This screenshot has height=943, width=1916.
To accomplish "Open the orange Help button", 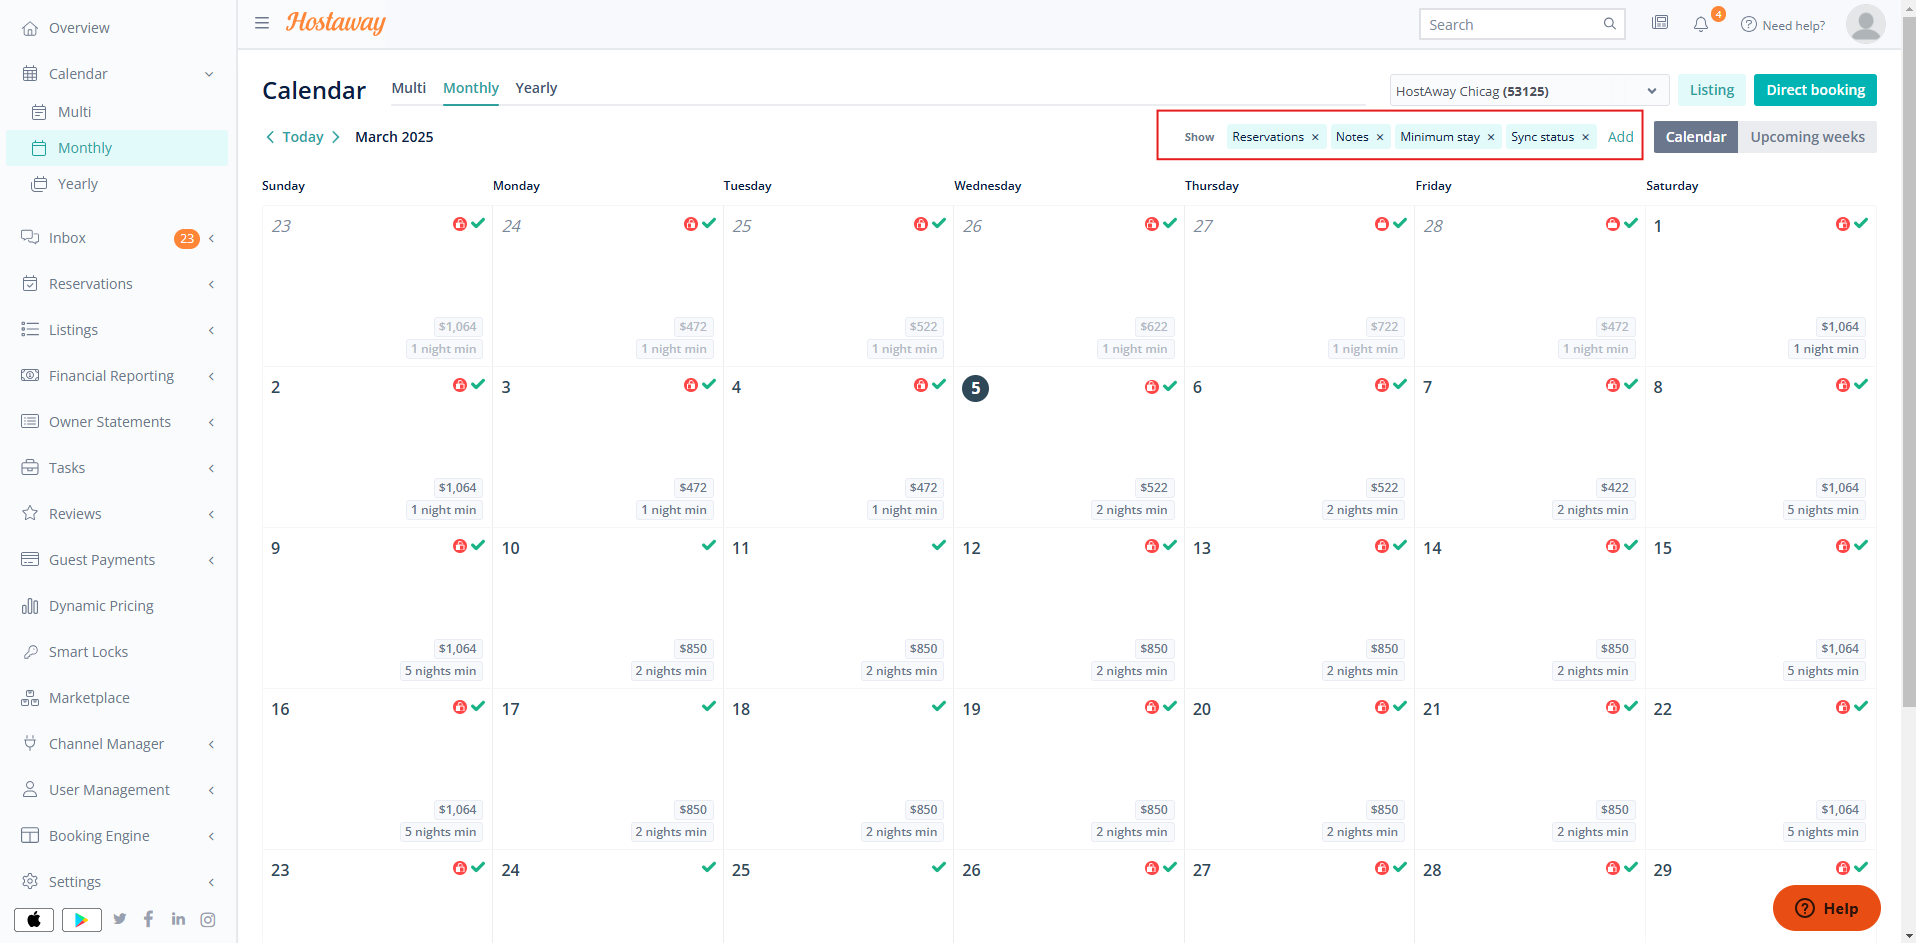I will pos(1826,908).
